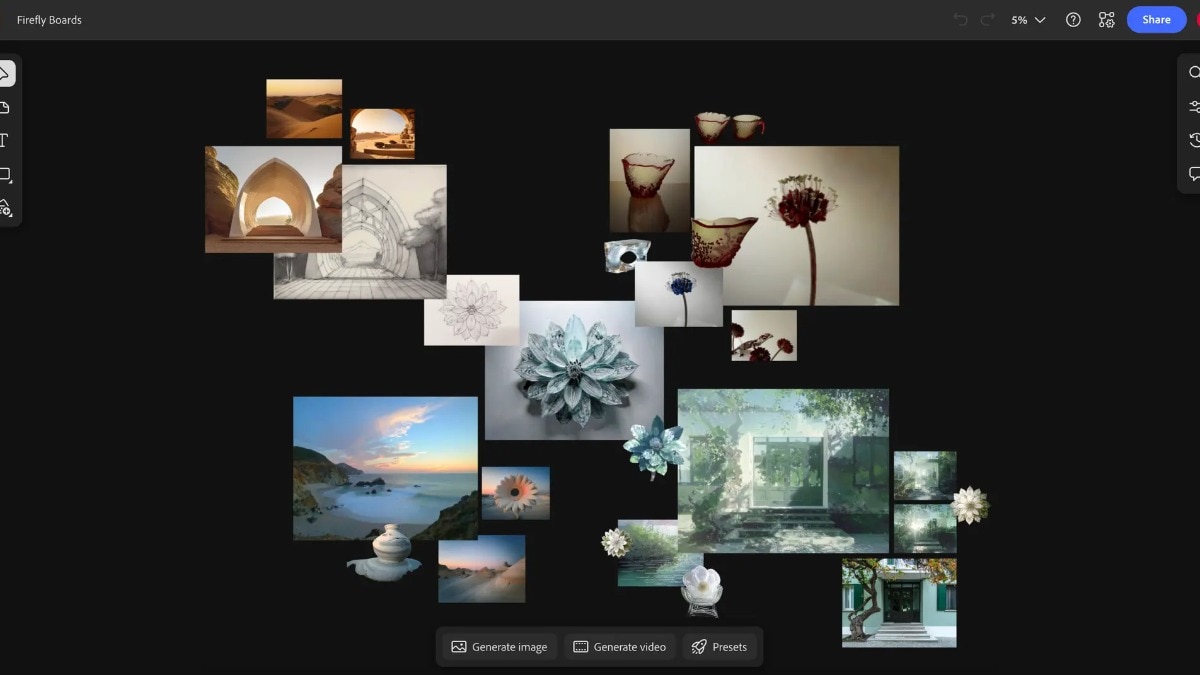Image resolution: width=1200 pixels, height=675 pixels.
Task: Select the Text tool
Action: (x=6, y=140)
